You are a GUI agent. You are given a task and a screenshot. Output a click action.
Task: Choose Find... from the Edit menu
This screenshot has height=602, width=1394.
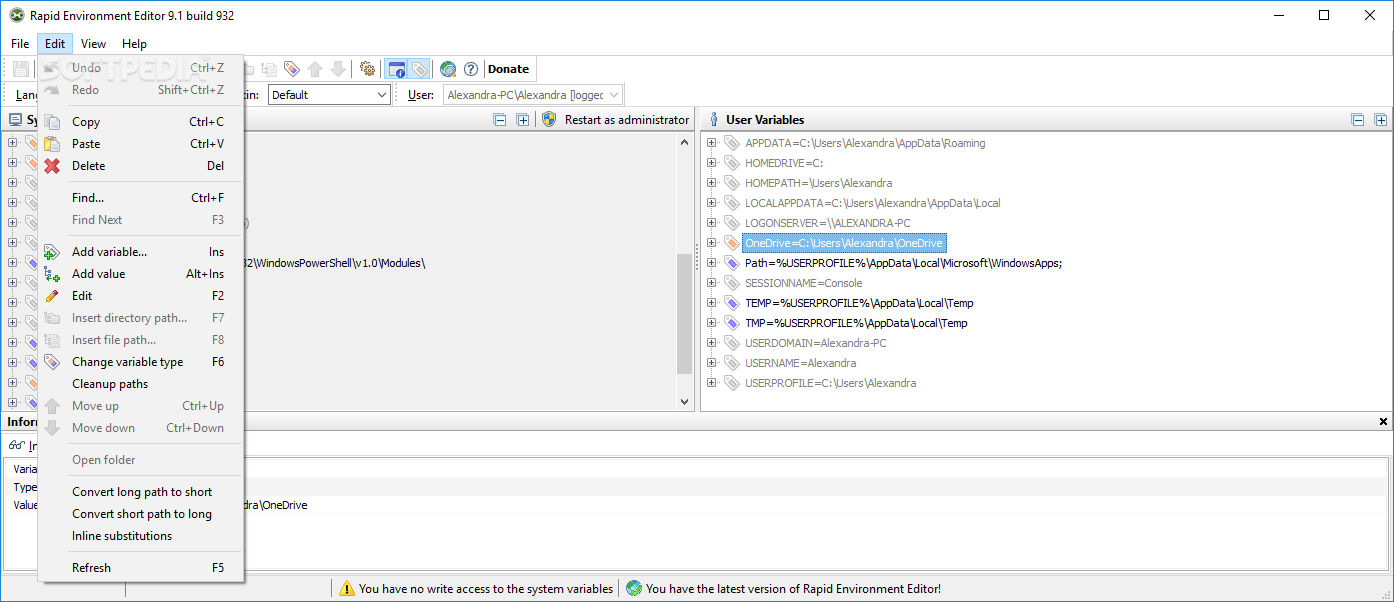pos(140,198)
